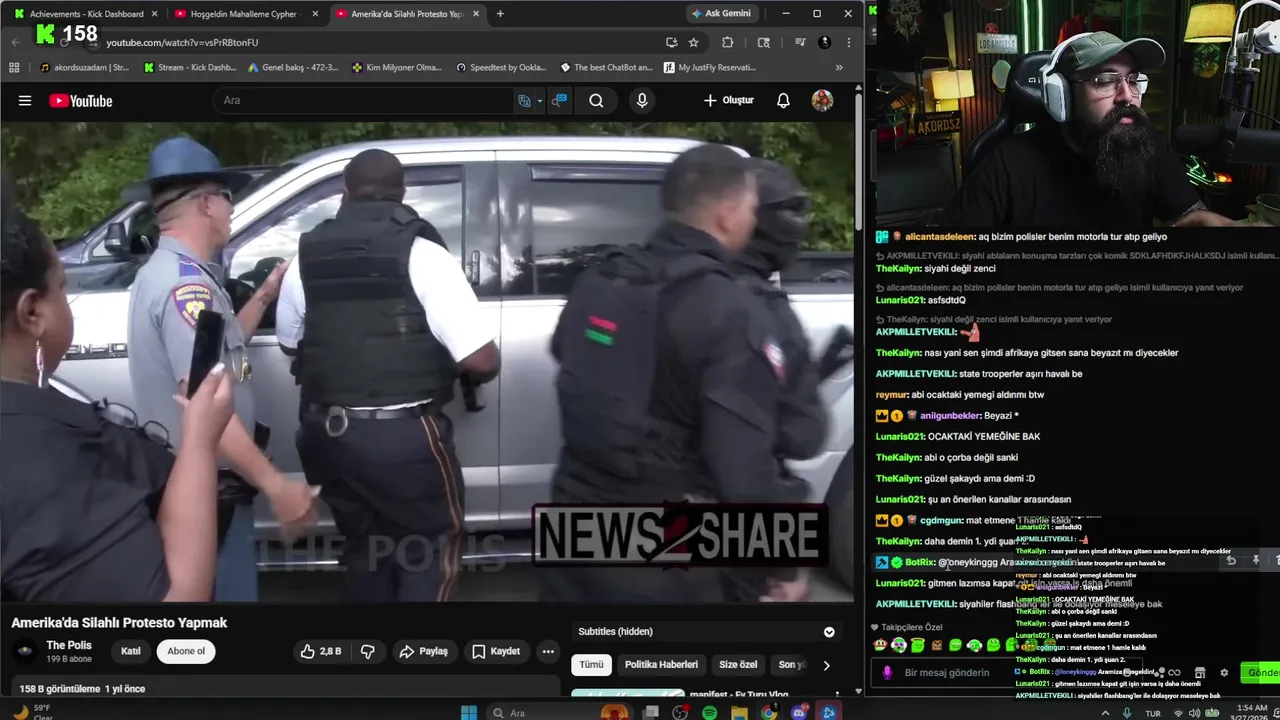Screen dimensions: 1280x720
Task: Open Spotify from the taskbar
Action: [x=709, y=712]
